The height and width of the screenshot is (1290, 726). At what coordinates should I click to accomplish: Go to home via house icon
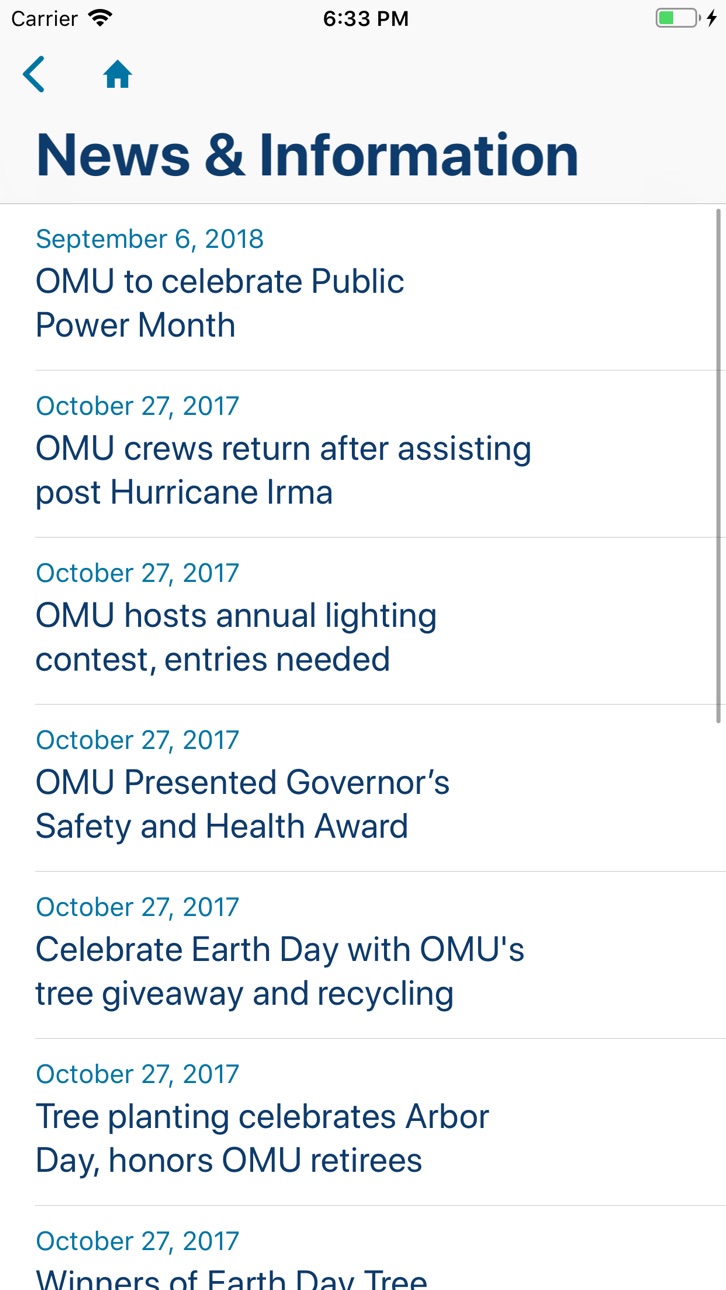(x=118, y=75)
